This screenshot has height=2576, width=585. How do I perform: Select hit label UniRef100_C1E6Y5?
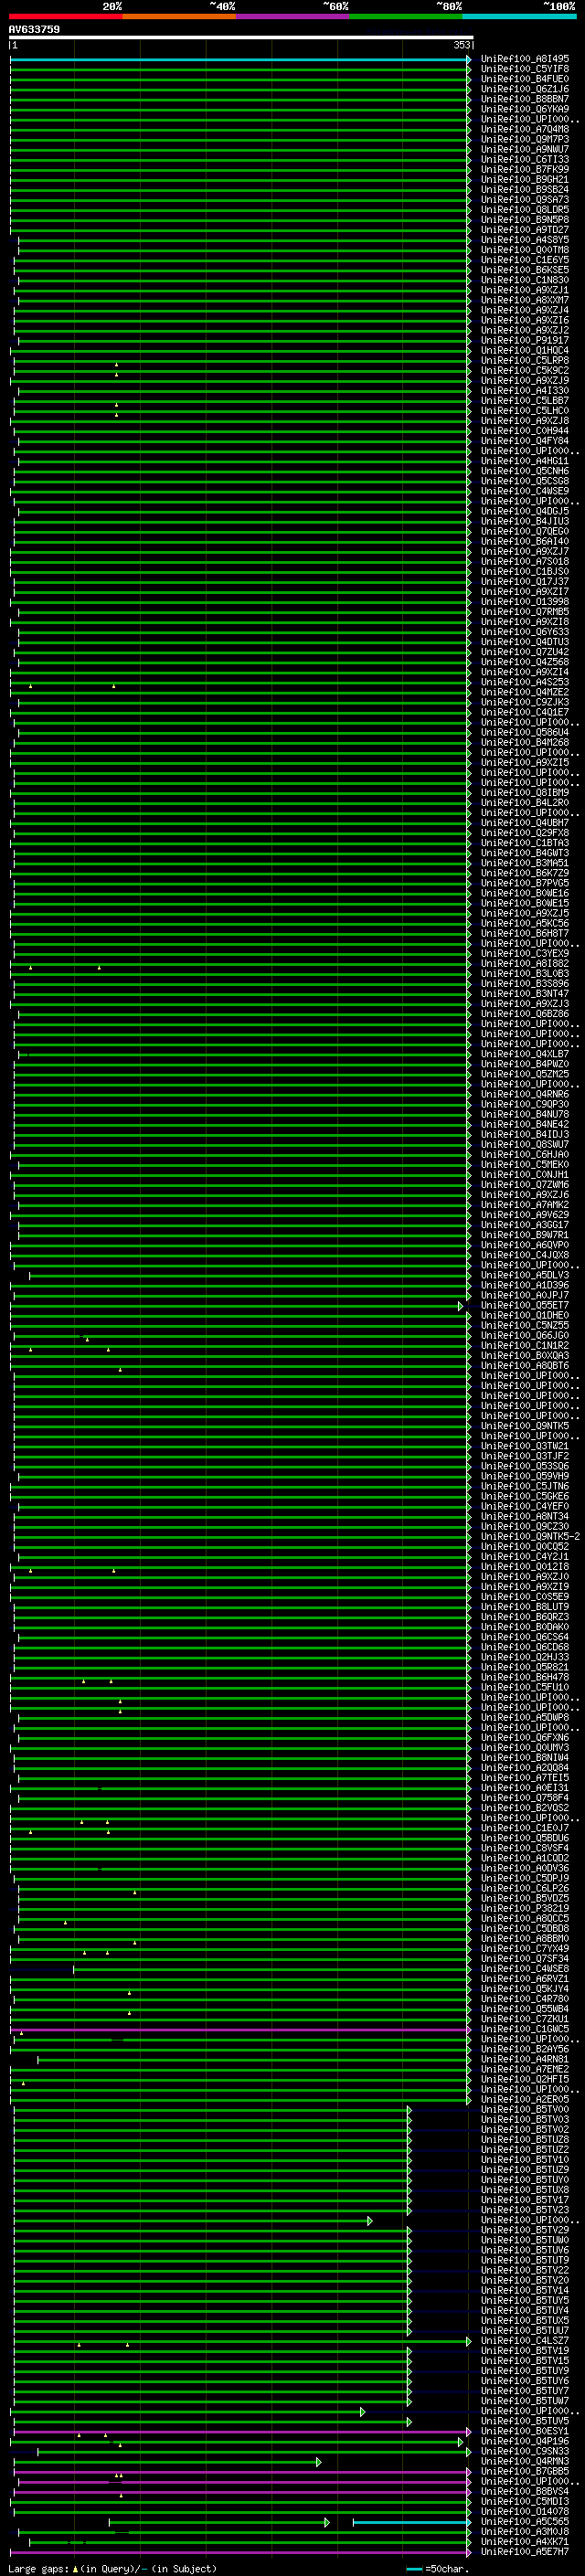[525, 260]
